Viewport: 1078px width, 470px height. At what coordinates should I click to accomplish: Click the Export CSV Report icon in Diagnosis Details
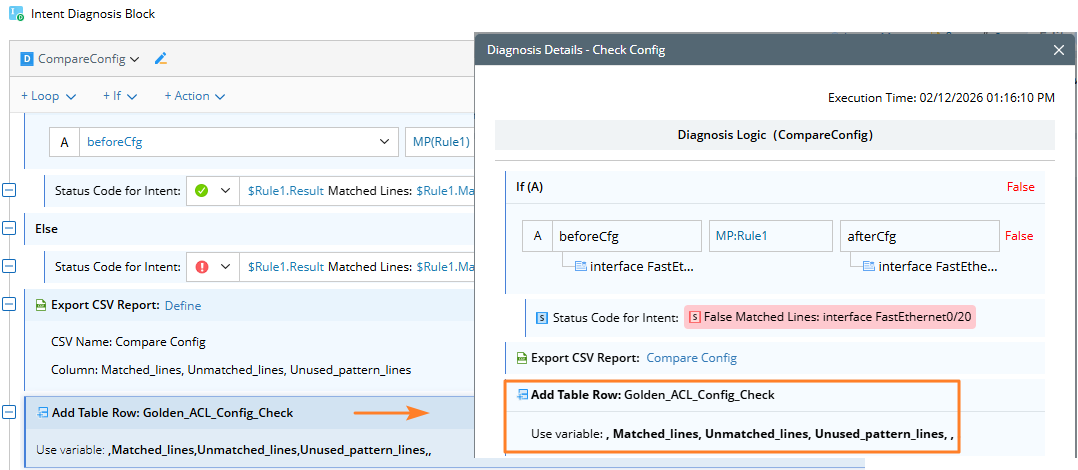521,358
